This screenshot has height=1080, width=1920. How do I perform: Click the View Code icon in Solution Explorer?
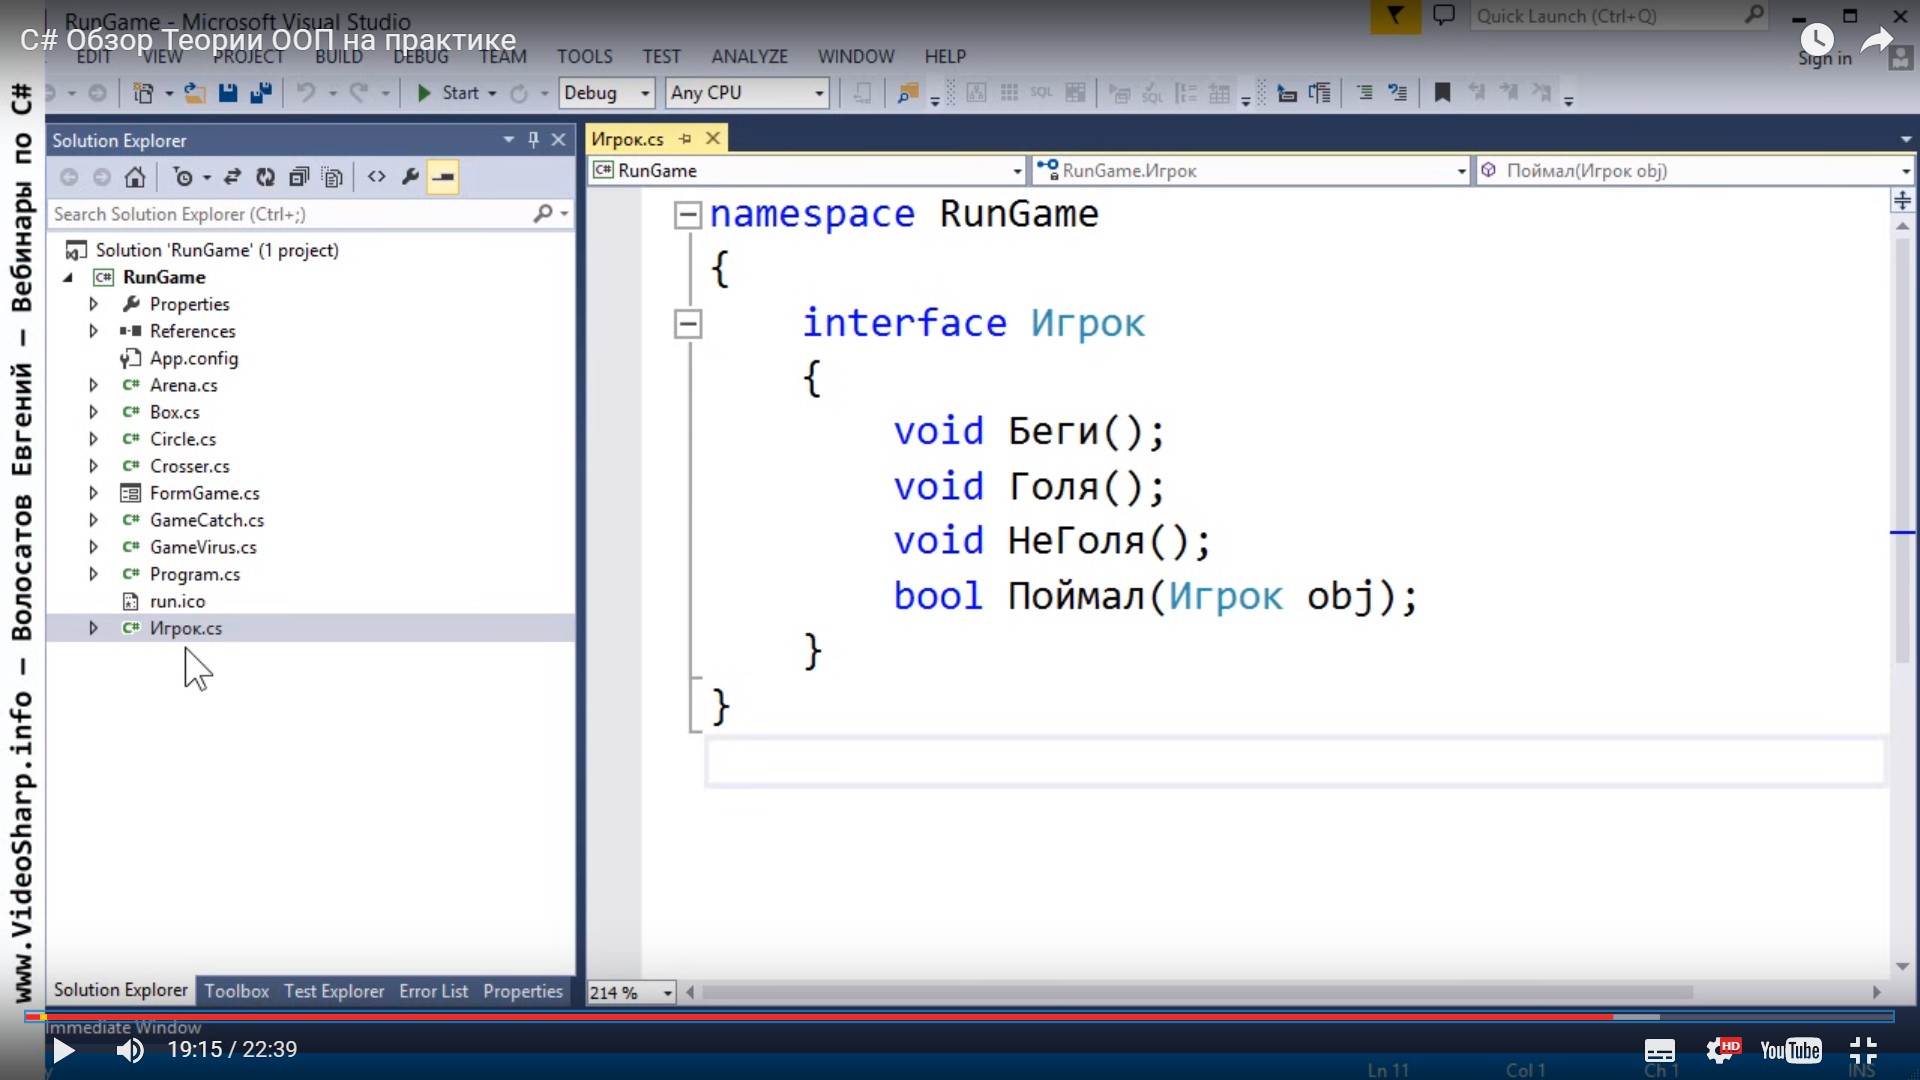[x=376, y=177]
